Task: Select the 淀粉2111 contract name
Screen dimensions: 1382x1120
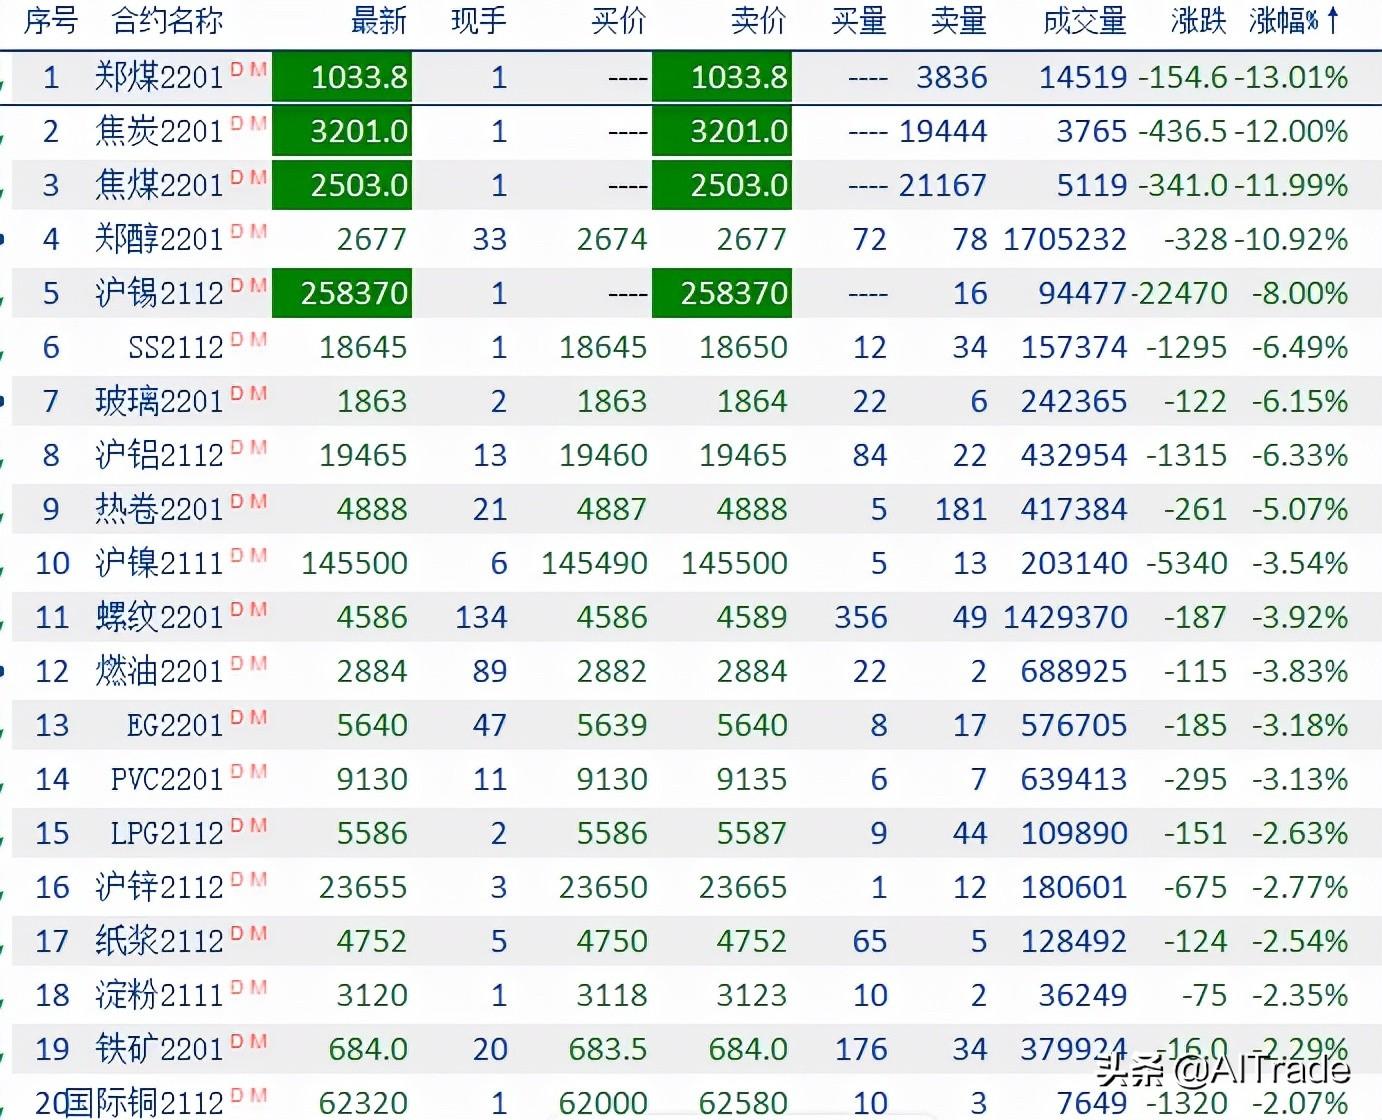Action: click(159, 995)
